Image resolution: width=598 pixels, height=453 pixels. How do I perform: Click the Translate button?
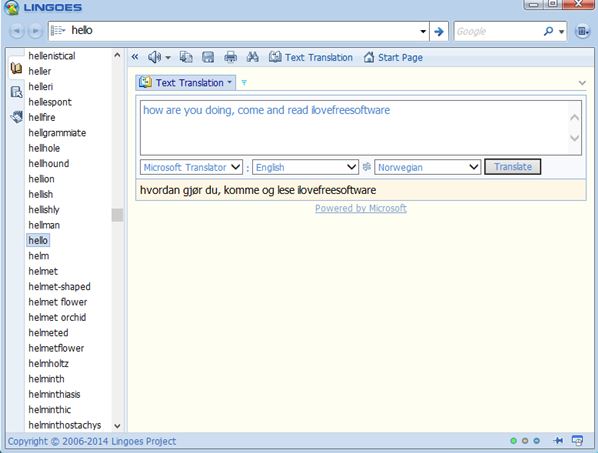click(513, 167)
